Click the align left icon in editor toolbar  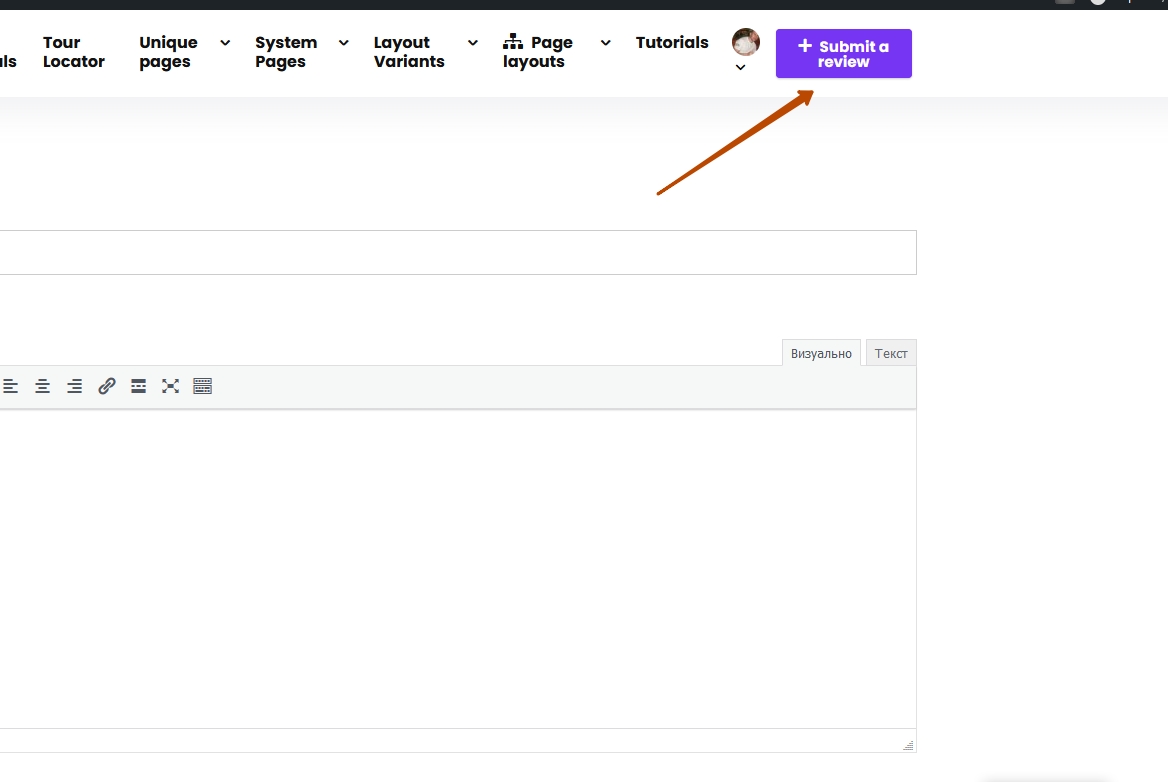coord(10,386)
